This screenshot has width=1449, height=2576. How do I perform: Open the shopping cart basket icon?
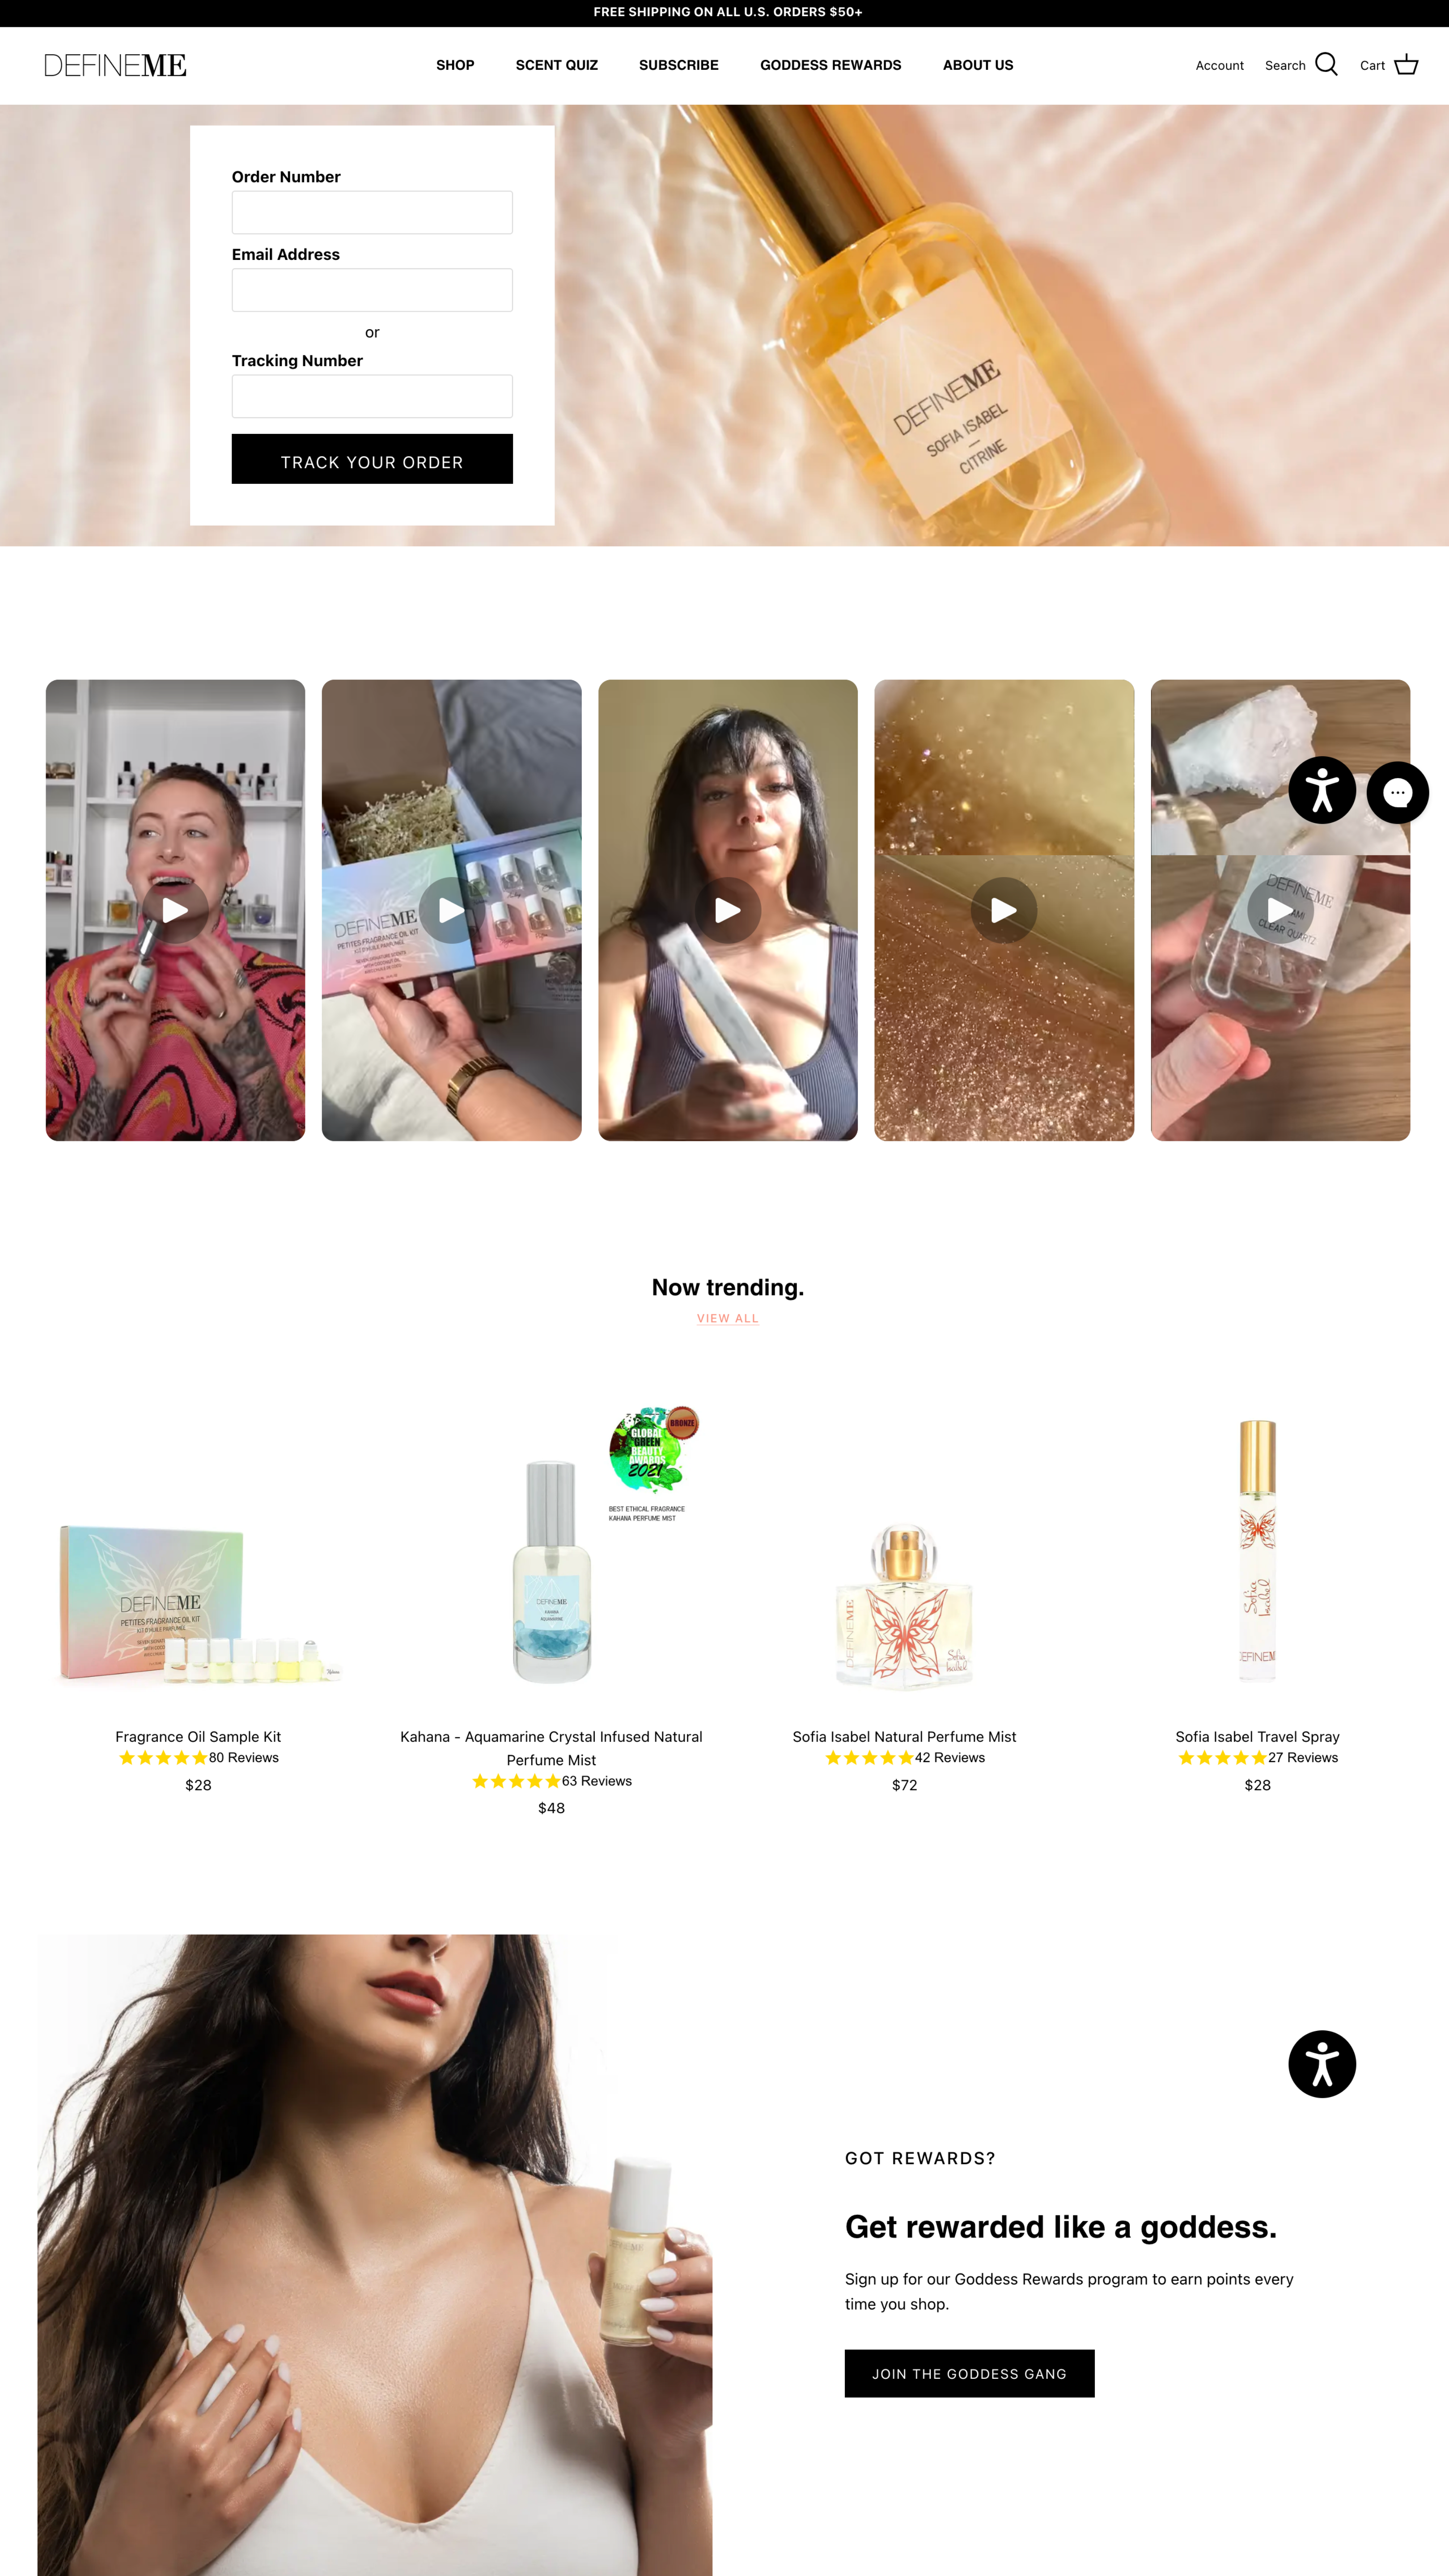pos(1406,65)
